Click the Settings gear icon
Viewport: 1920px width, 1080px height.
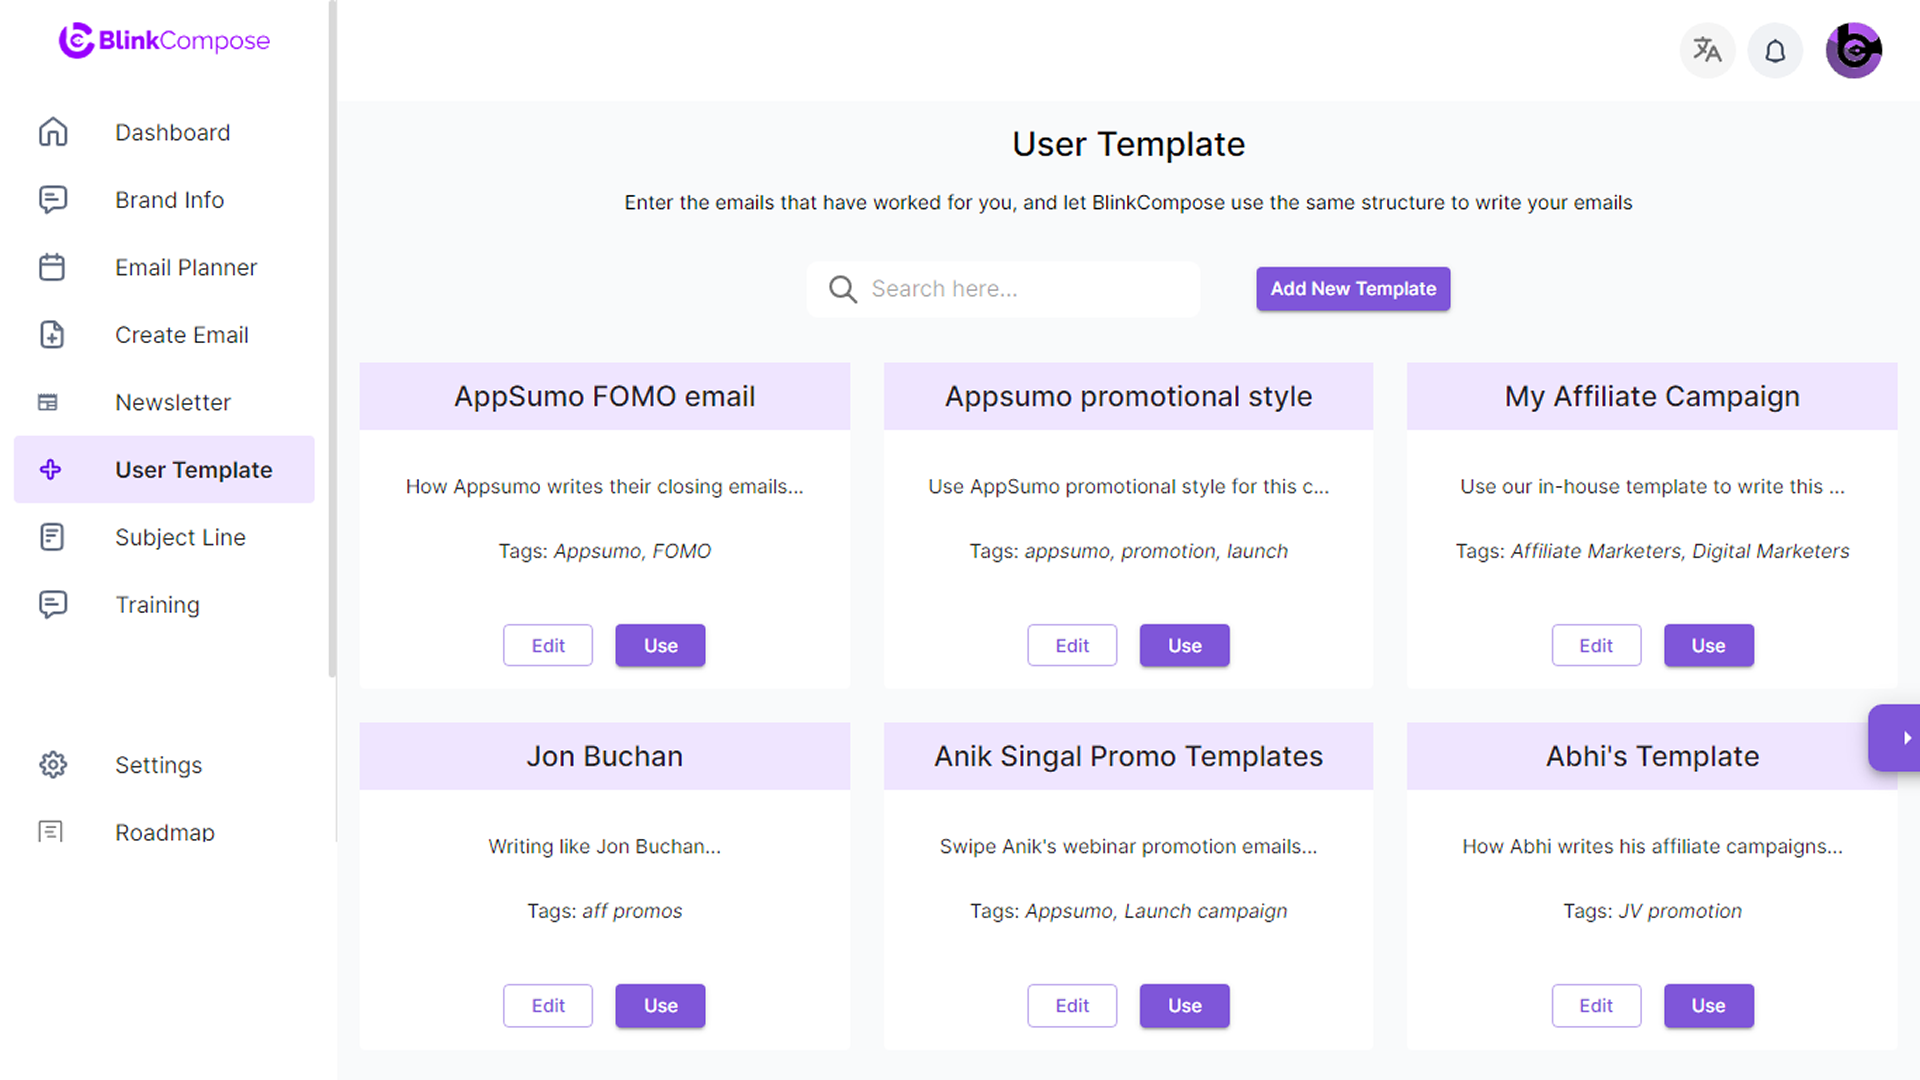pyautogui.click(x=53, y=765)
